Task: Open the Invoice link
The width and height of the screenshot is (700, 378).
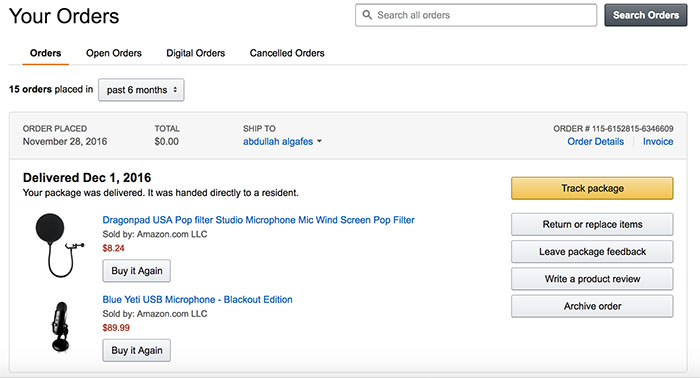Action: [658, 141]
